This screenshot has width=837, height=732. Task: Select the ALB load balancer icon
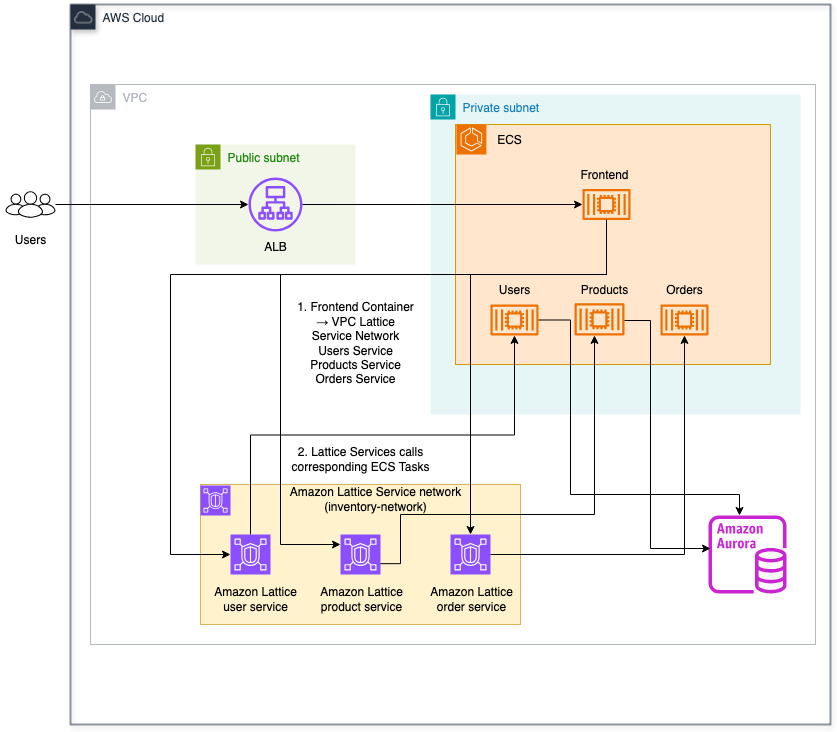pos(275,204)
